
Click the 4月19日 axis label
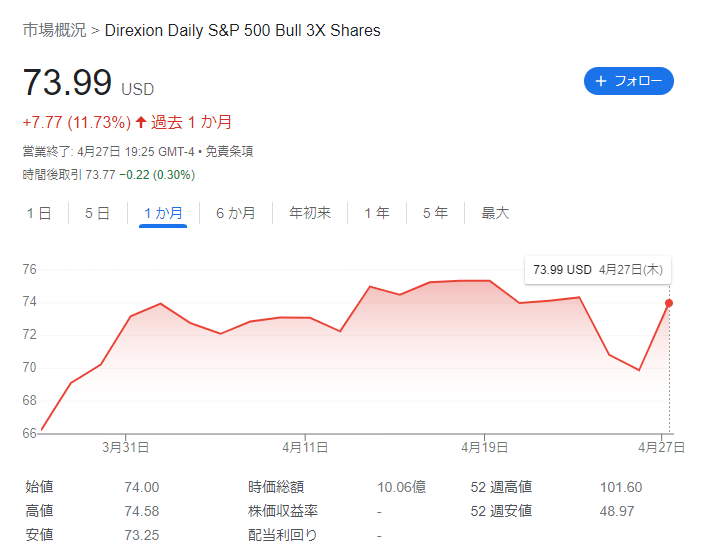tap(484, 447)
